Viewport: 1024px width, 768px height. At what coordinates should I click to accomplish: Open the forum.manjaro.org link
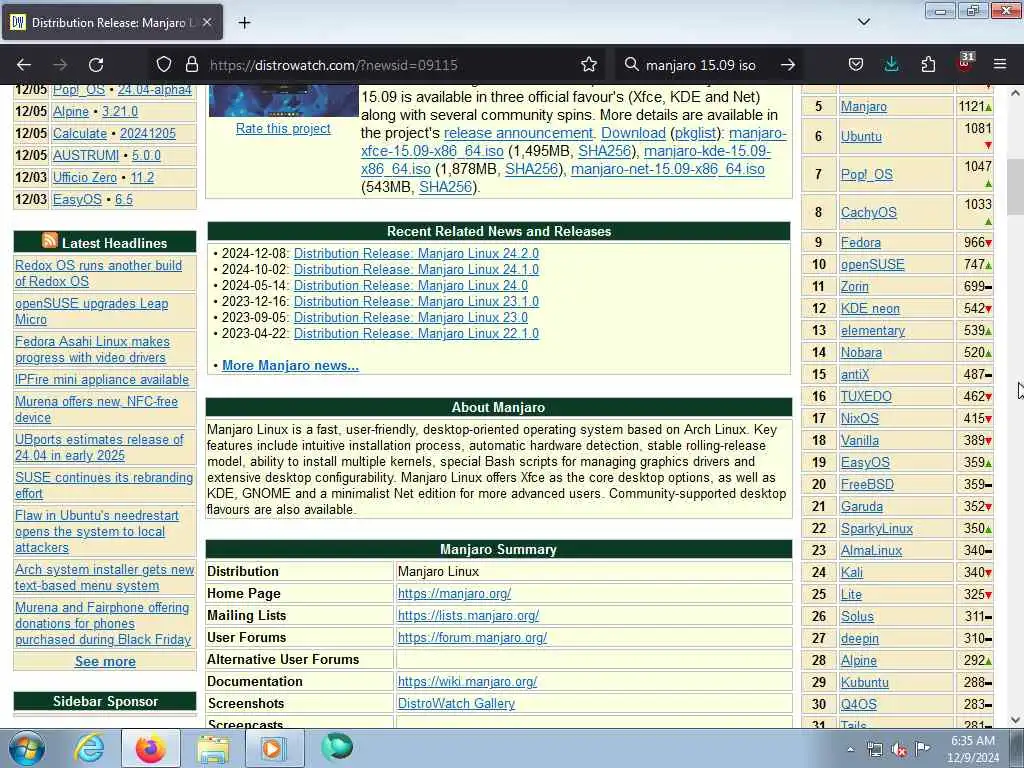pos(472,637)
